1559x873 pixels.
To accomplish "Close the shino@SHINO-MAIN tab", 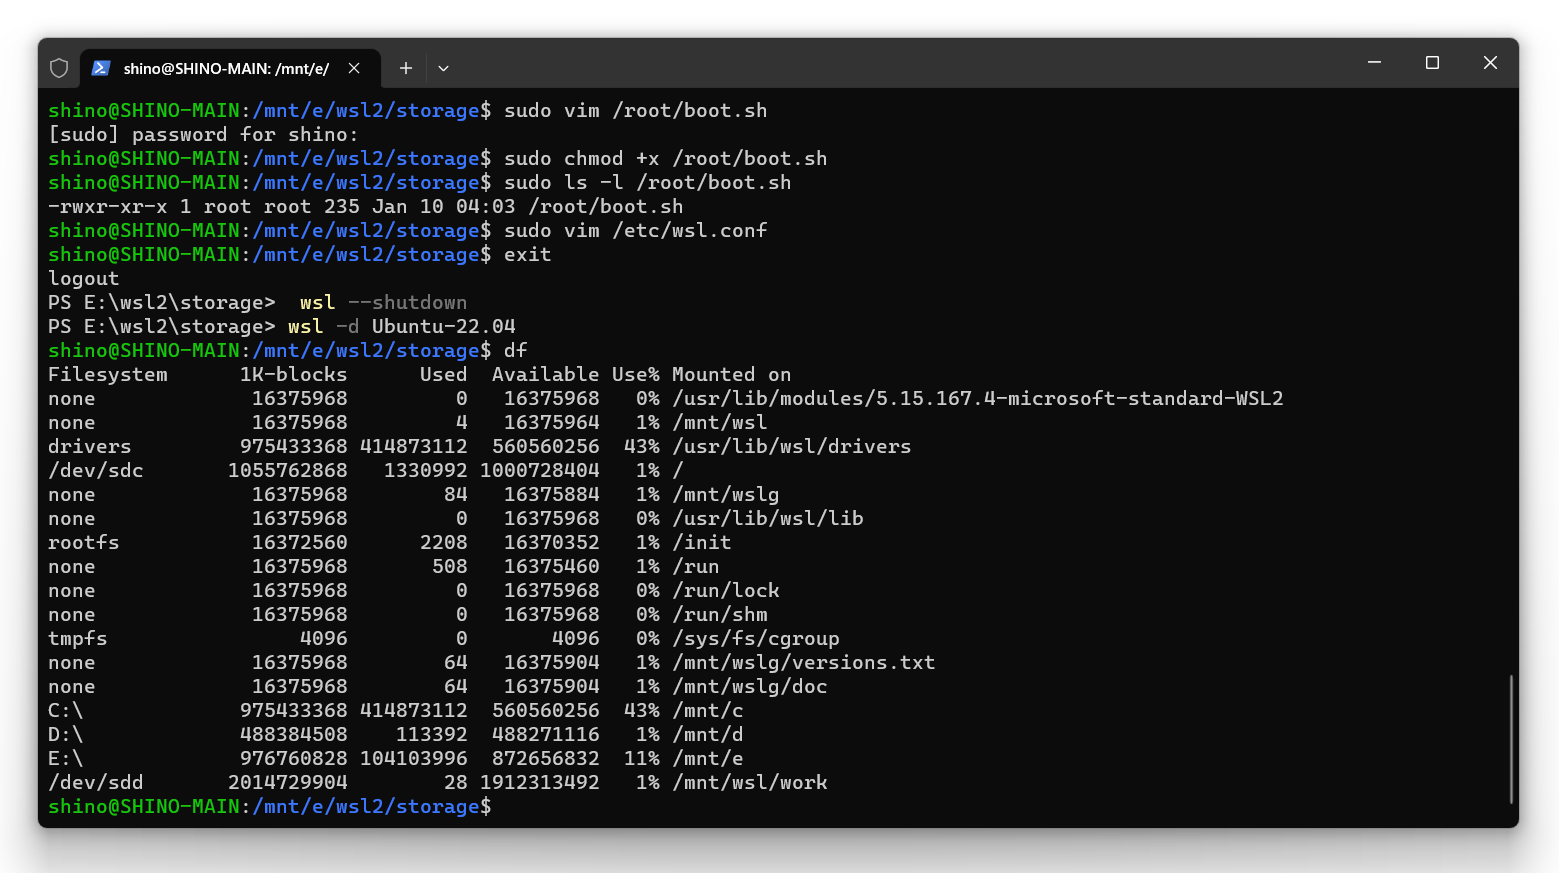I will [x=354, y=68].
